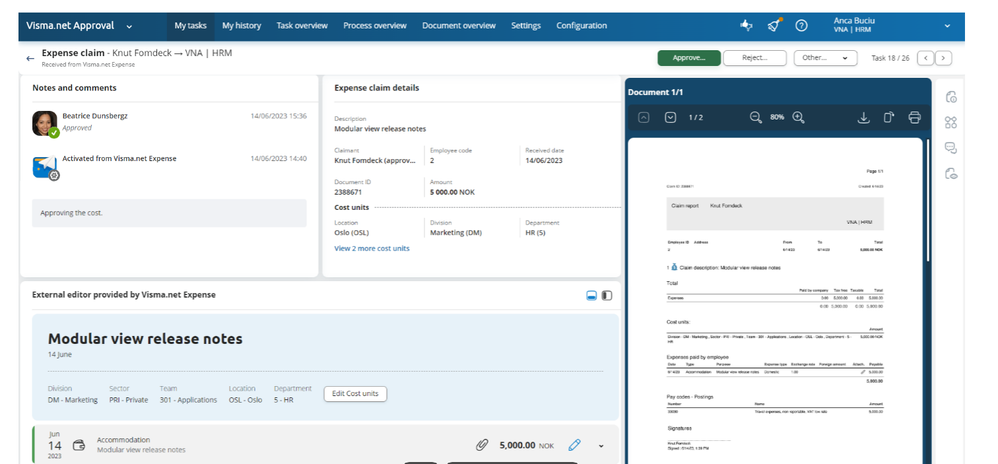Image resolution: width=998 pixels, height=464 pixels.
Task: Click the Approve... button
Action: point(689,58)
